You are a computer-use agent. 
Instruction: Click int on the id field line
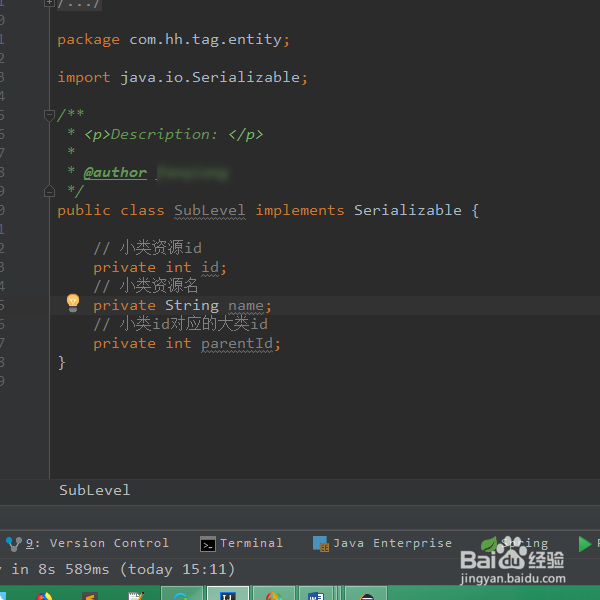(x=178, y=267)
